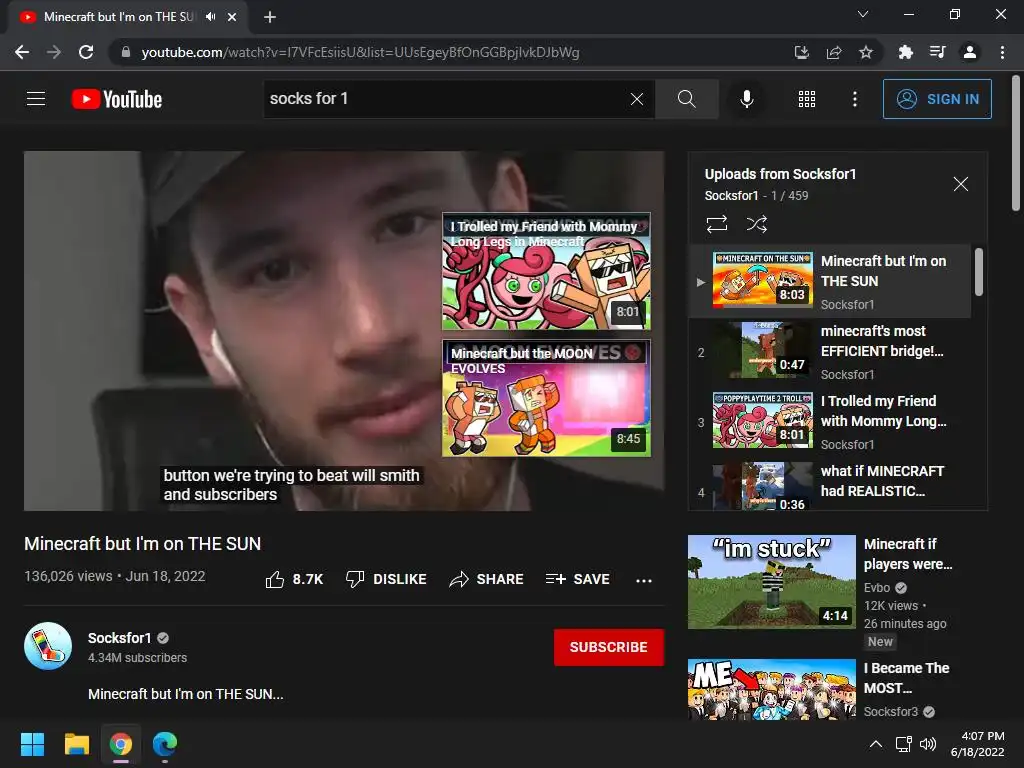Open Chrome three-dot menu
Viewport: 1024px width, 768px height.
[1002, 52]
